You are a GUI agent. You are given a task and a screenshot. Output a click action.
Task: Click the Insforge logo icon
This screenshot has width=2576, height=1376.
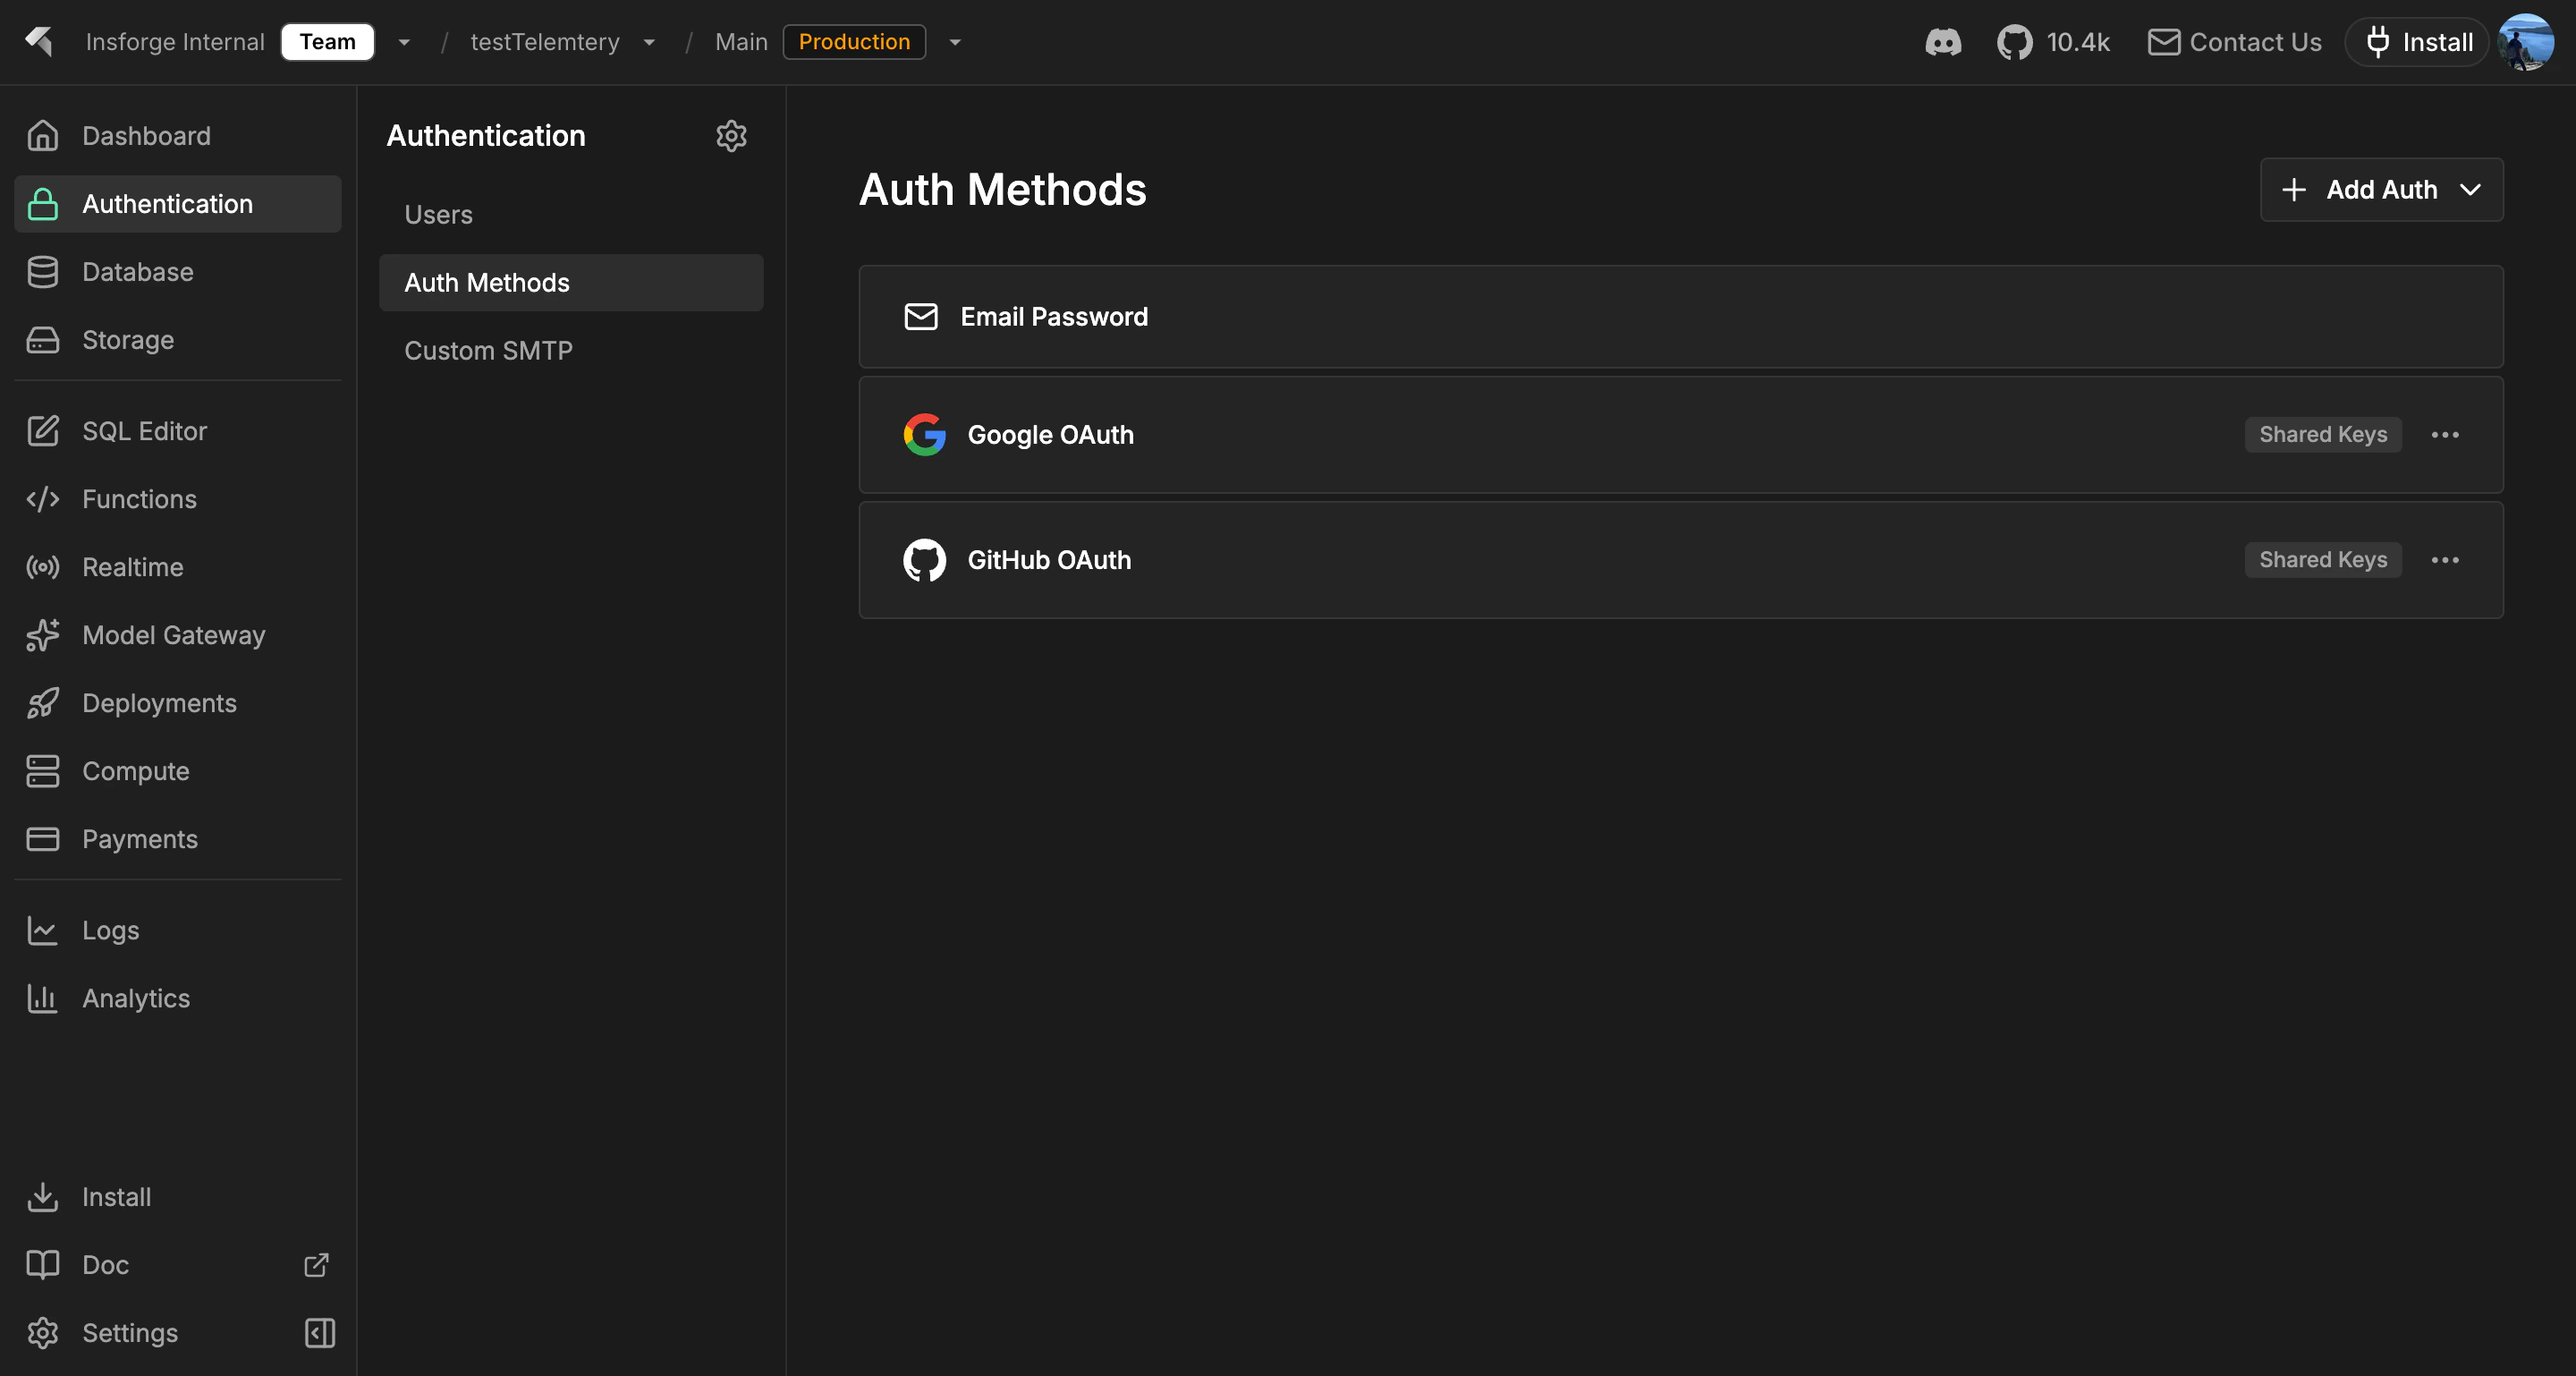point(39,41)
